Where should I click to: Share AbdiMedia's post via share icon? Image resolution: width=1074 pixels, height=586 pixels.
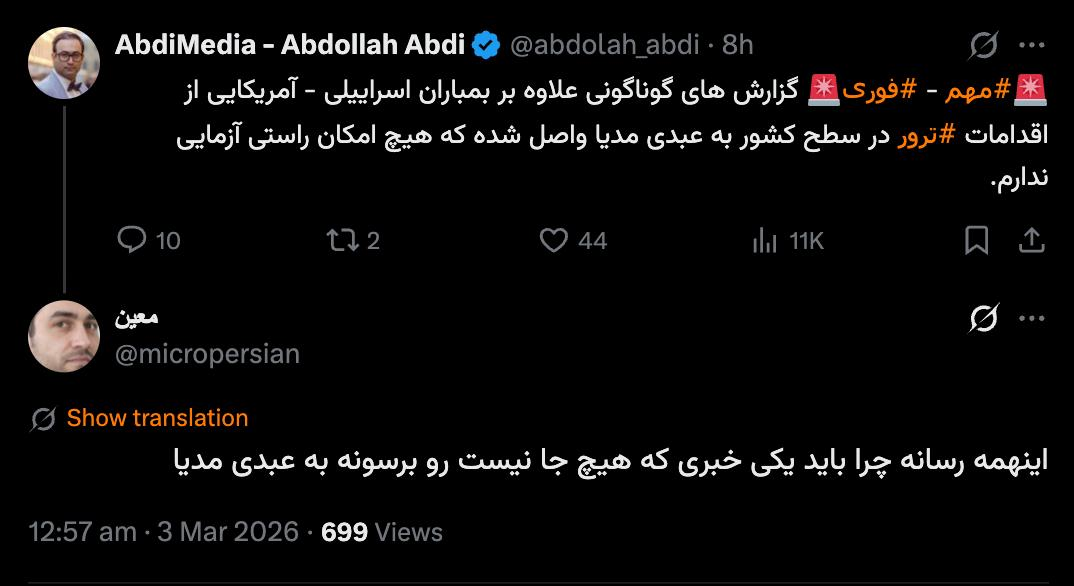(1031, 241)
